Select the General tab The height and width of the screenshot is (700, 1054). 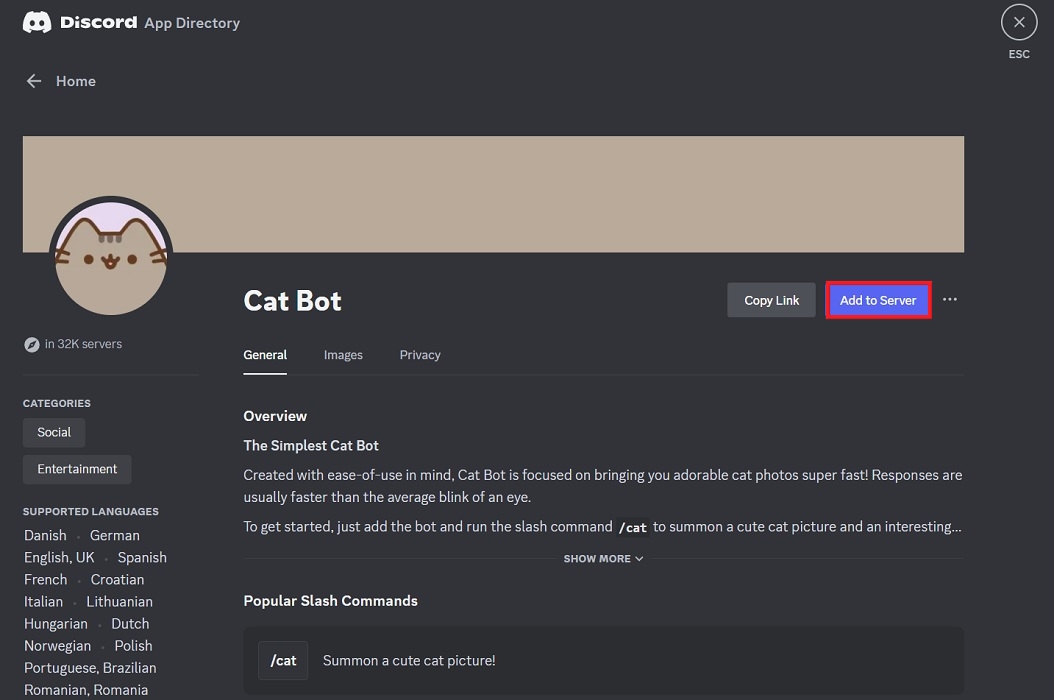265,354
